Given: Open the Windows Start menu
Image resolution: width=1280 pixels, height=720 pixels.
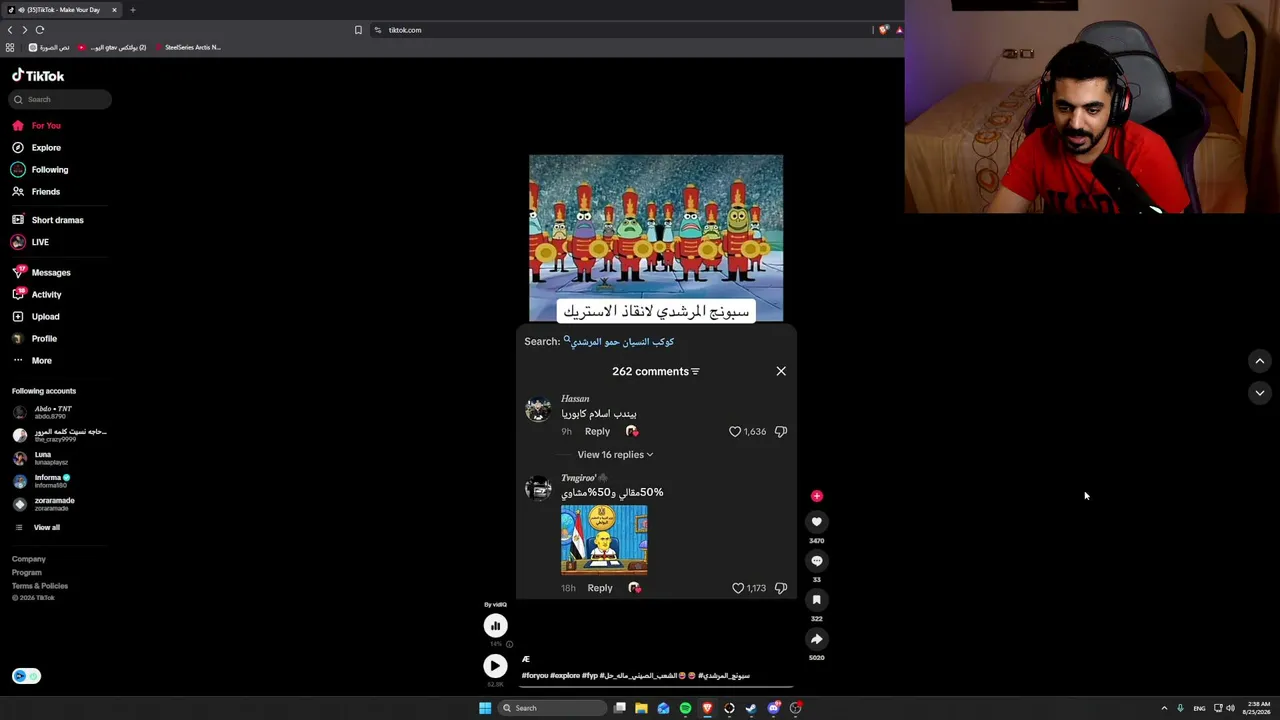Looking at the screenshot, I should (x=485, y=708).
